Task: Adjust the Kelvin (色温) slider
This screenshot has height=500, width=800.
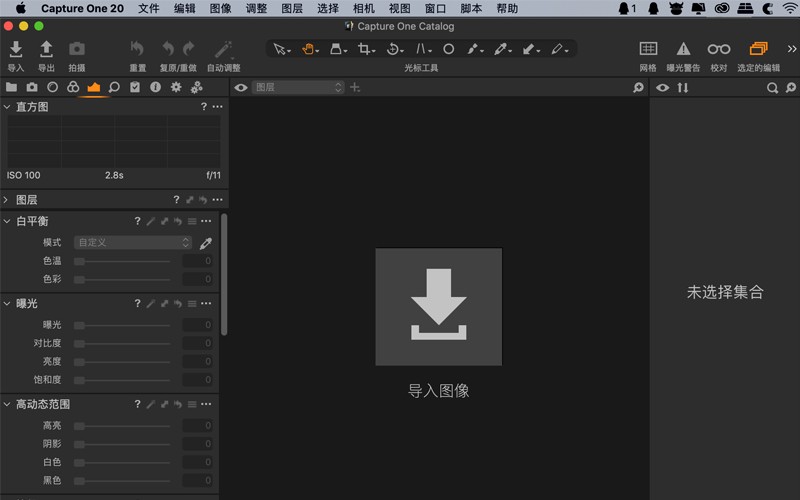Action: 122,261
